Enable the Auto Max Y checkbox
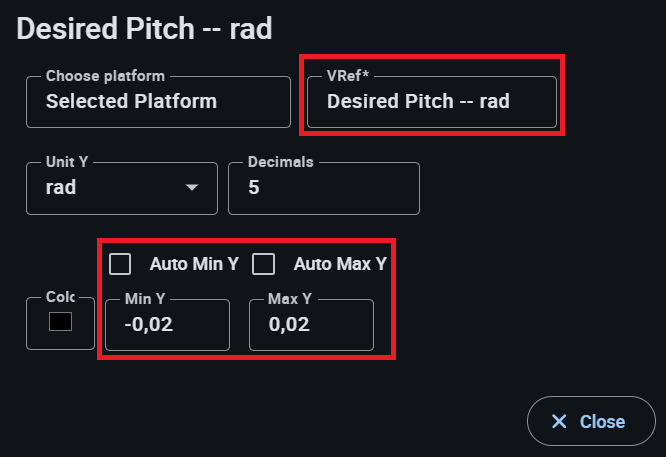This screenshot has width=666, height=457. (264, 264)
